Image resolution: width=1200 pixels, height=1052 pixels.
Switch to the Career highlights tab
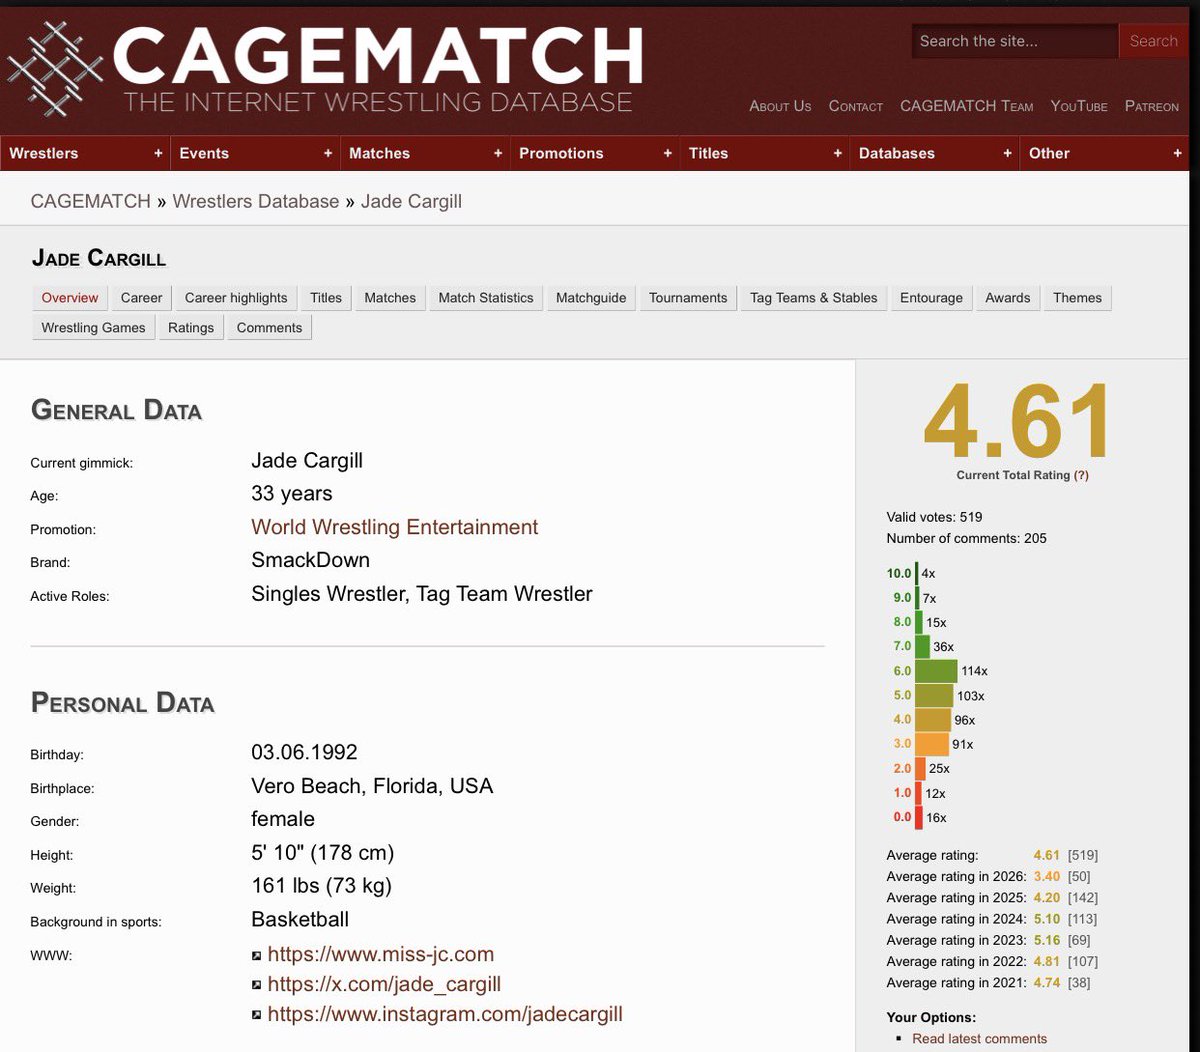236,298
